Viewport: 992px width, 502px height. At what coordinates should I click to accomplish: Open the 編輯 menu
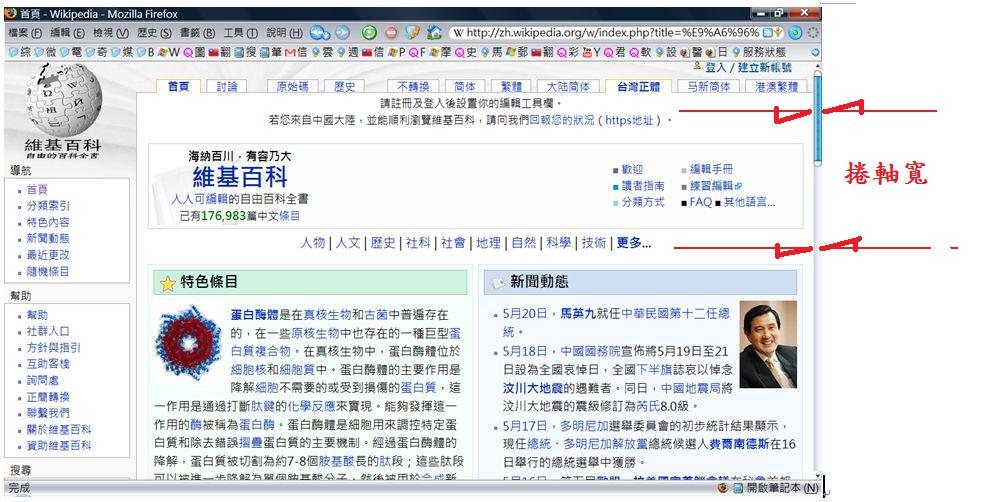pos(68,32)
